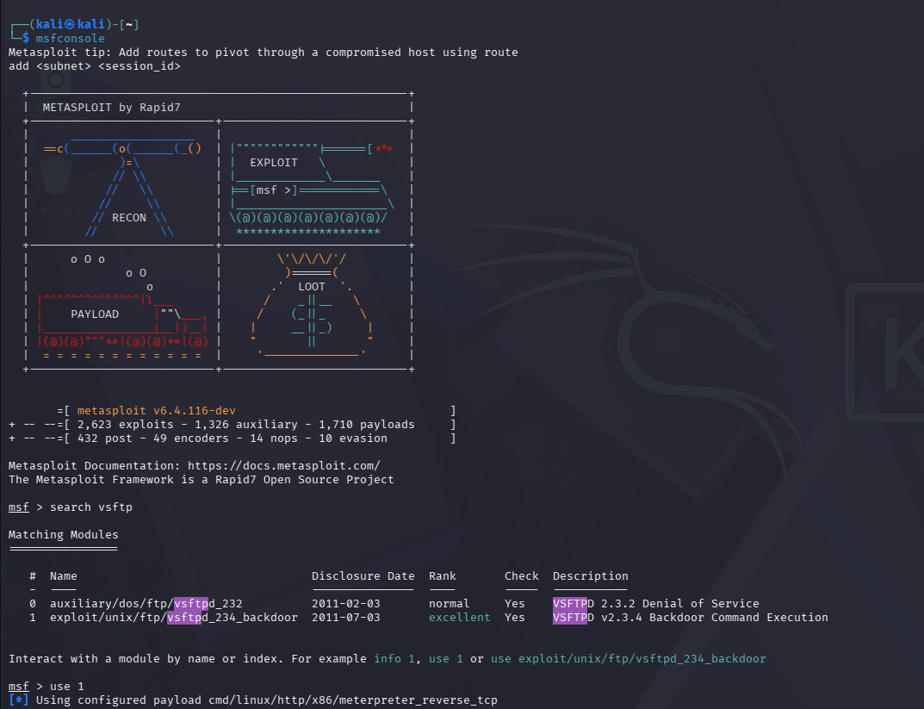
Task: Click the typed 'use 1' command at msf prompt
Action: coord(67,686)
